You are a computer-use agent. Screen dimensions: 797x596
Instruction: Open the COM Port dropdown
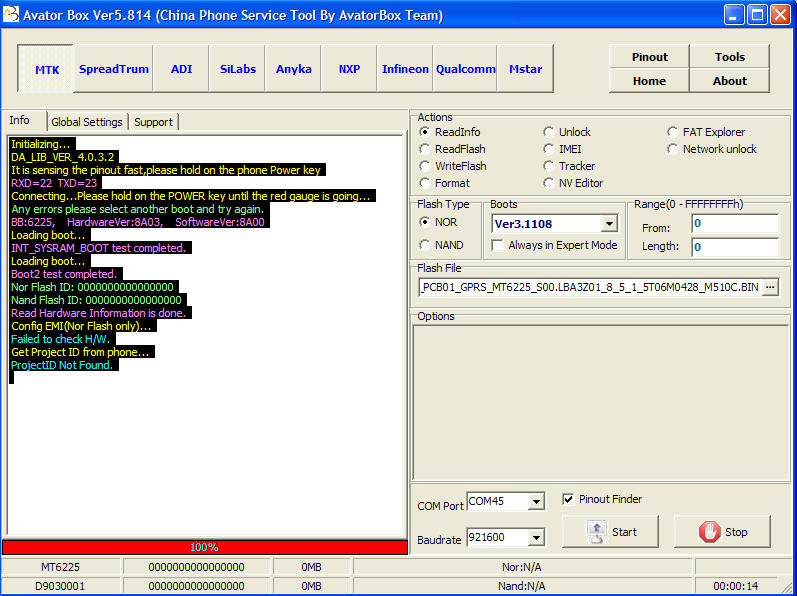tap(536, 501)
